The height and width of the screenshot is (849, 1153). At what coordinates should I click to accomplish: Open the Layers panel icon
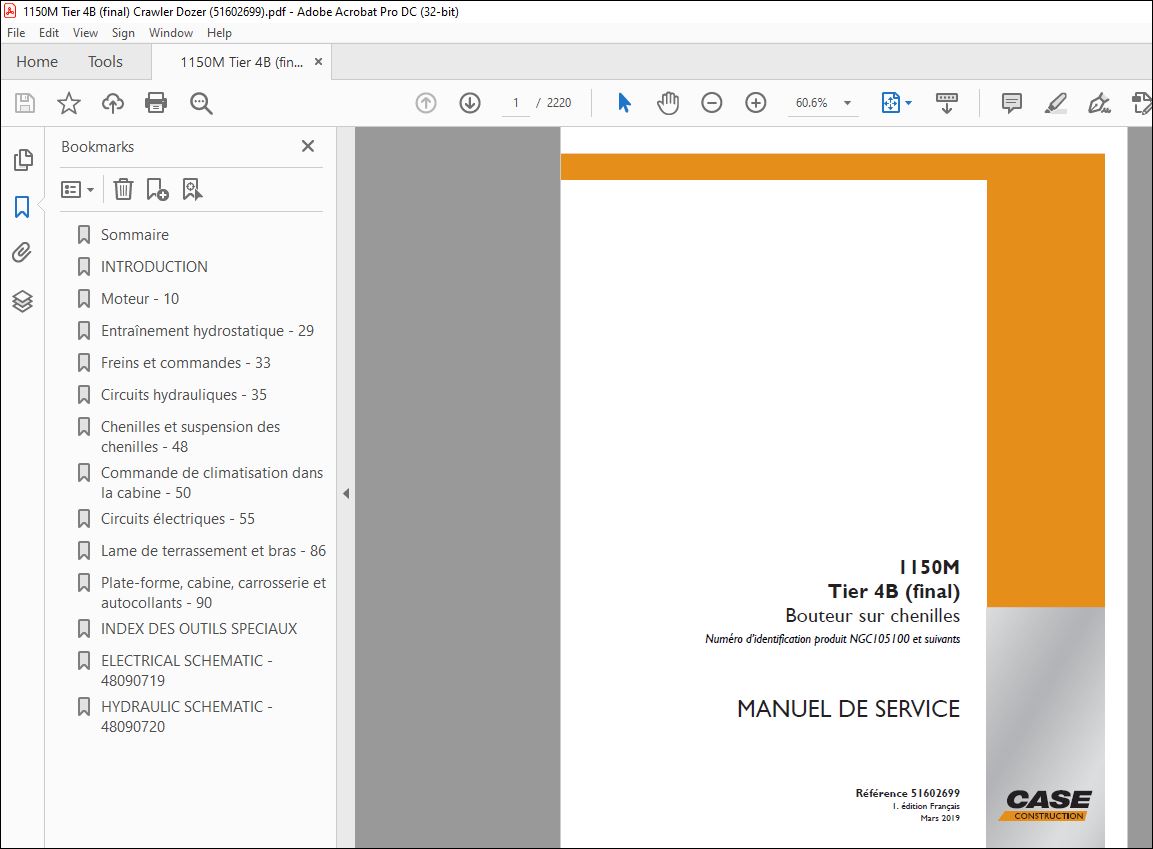pyautogui.click(x=22, y=301)
